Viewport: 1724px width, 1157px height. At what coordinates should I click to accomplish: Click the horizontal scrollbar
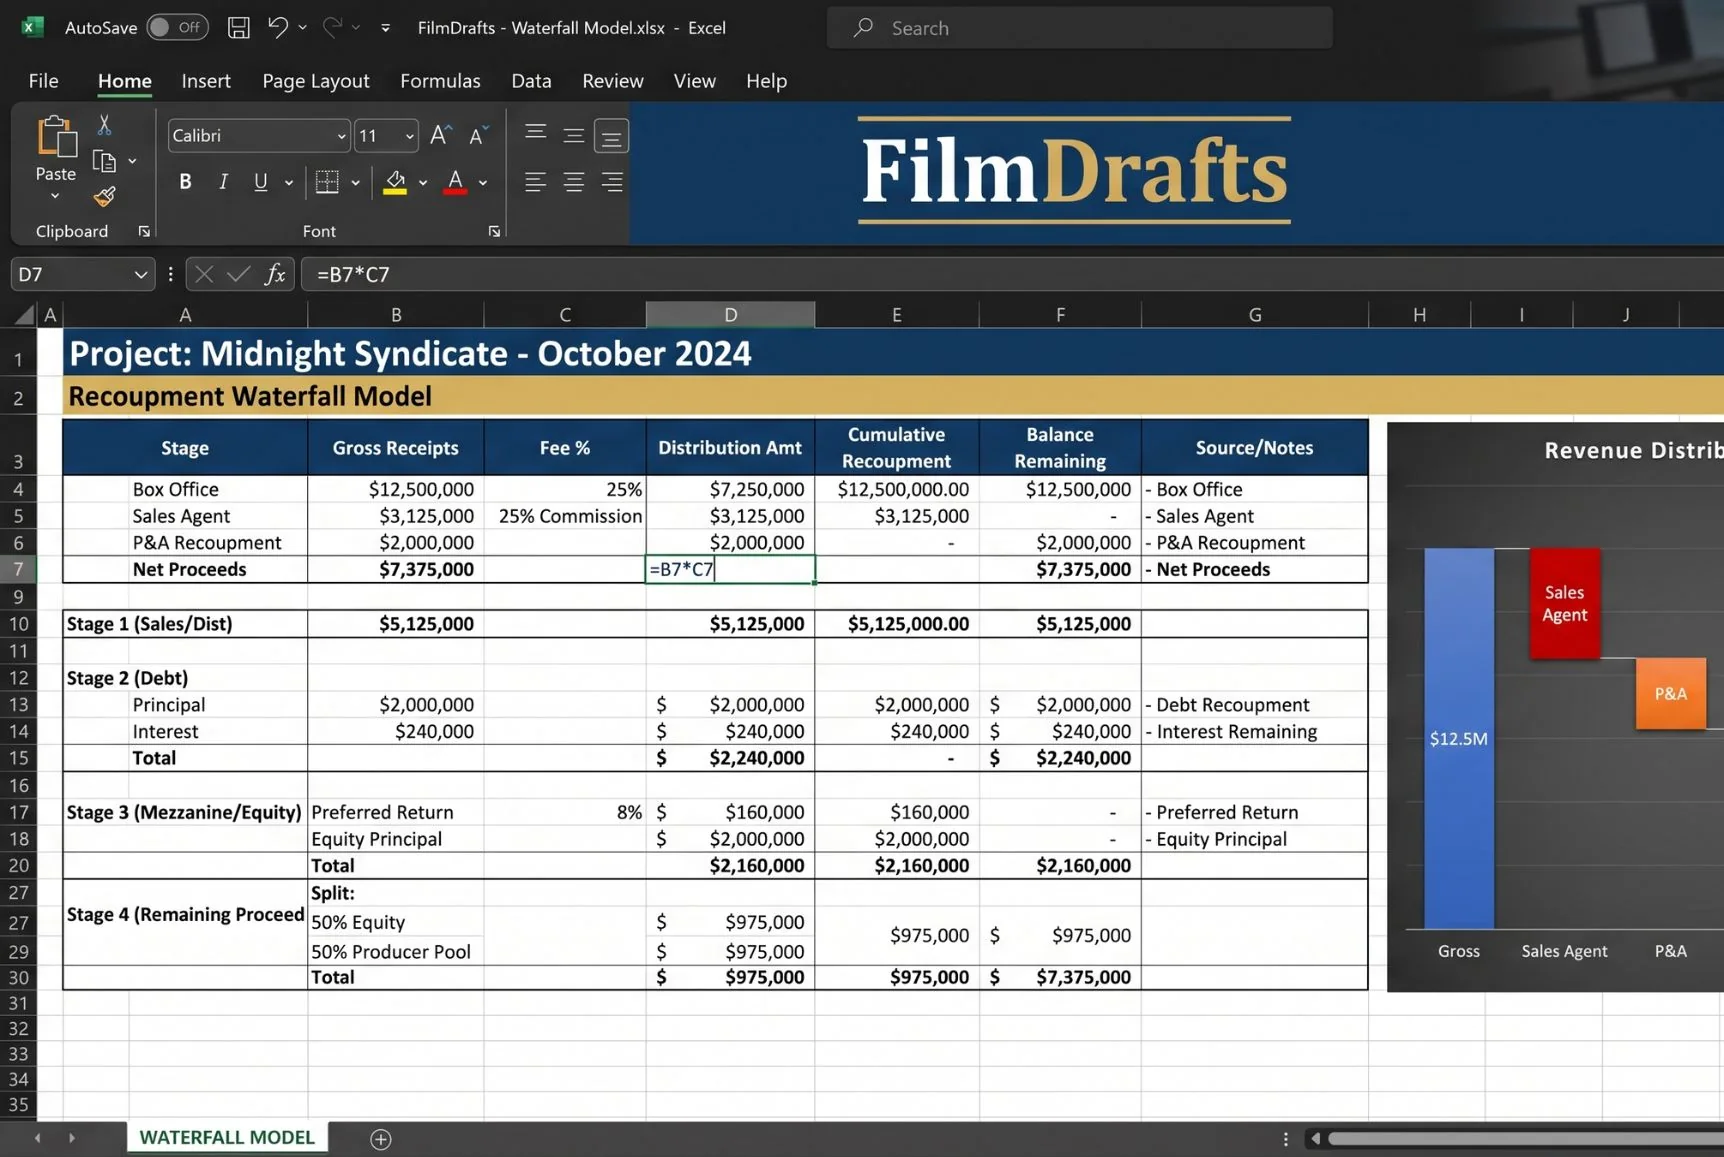[x=1525, y=1138]
